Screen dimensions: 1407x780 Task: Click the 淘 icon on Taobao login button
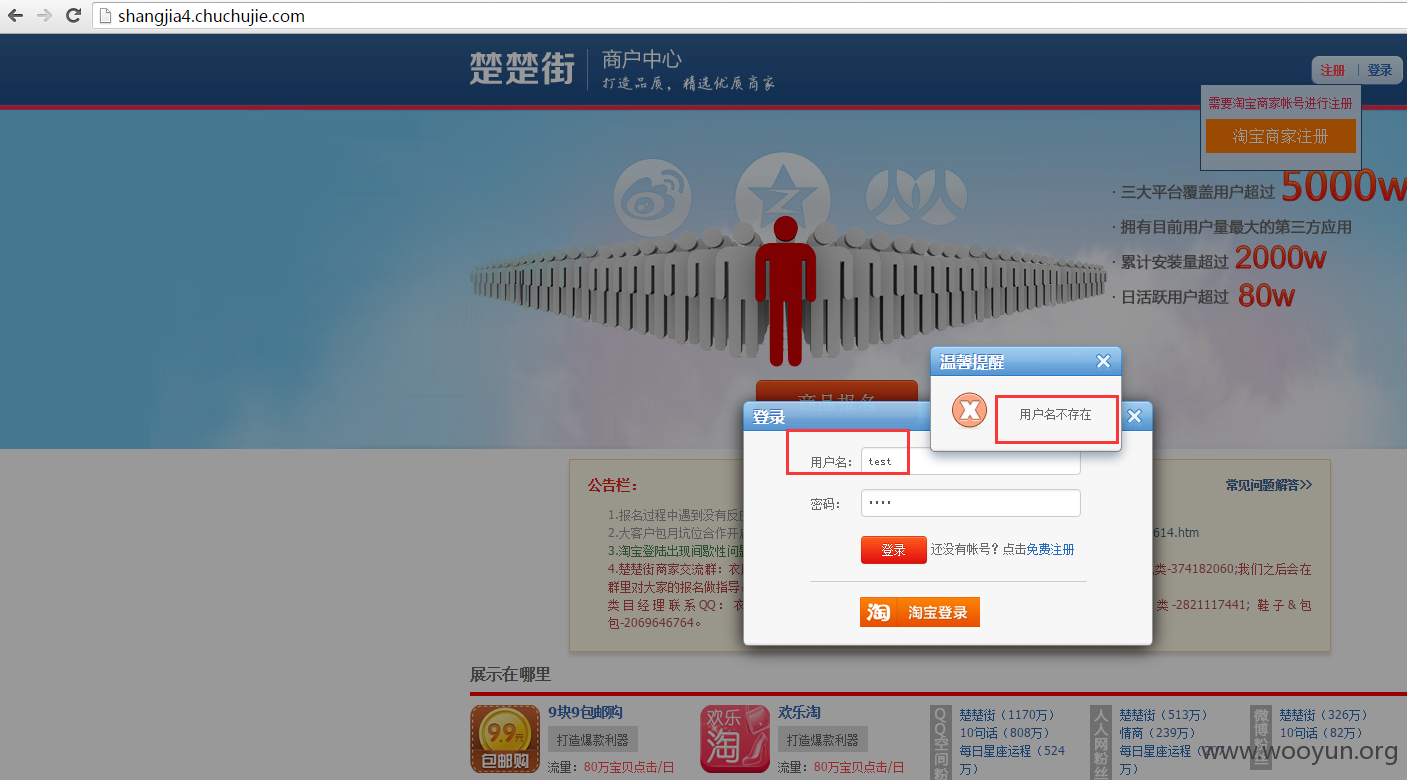(x=877, y=612)
